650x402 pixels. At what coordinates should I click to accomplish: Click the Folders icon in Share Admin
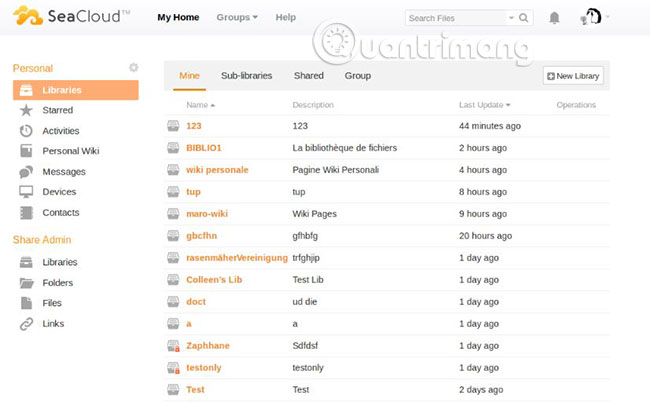(x=27, y=283)
